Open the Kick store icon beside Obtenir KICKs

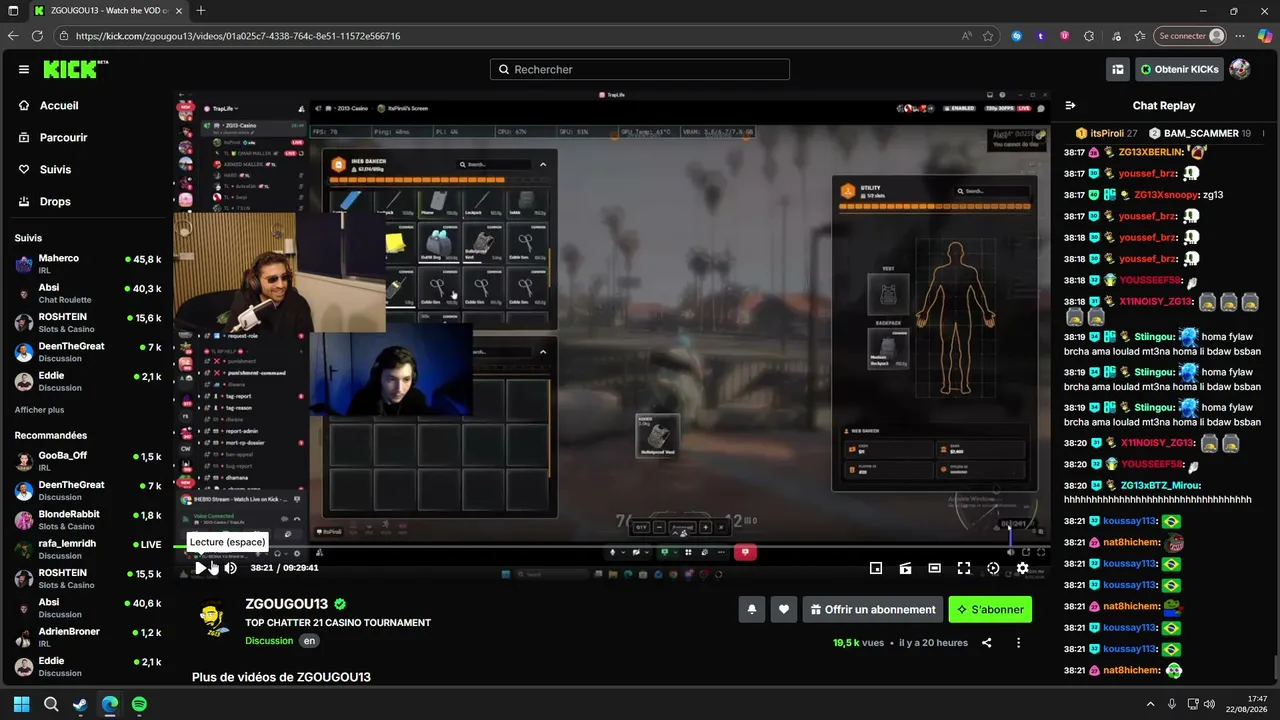point(1118,69)
